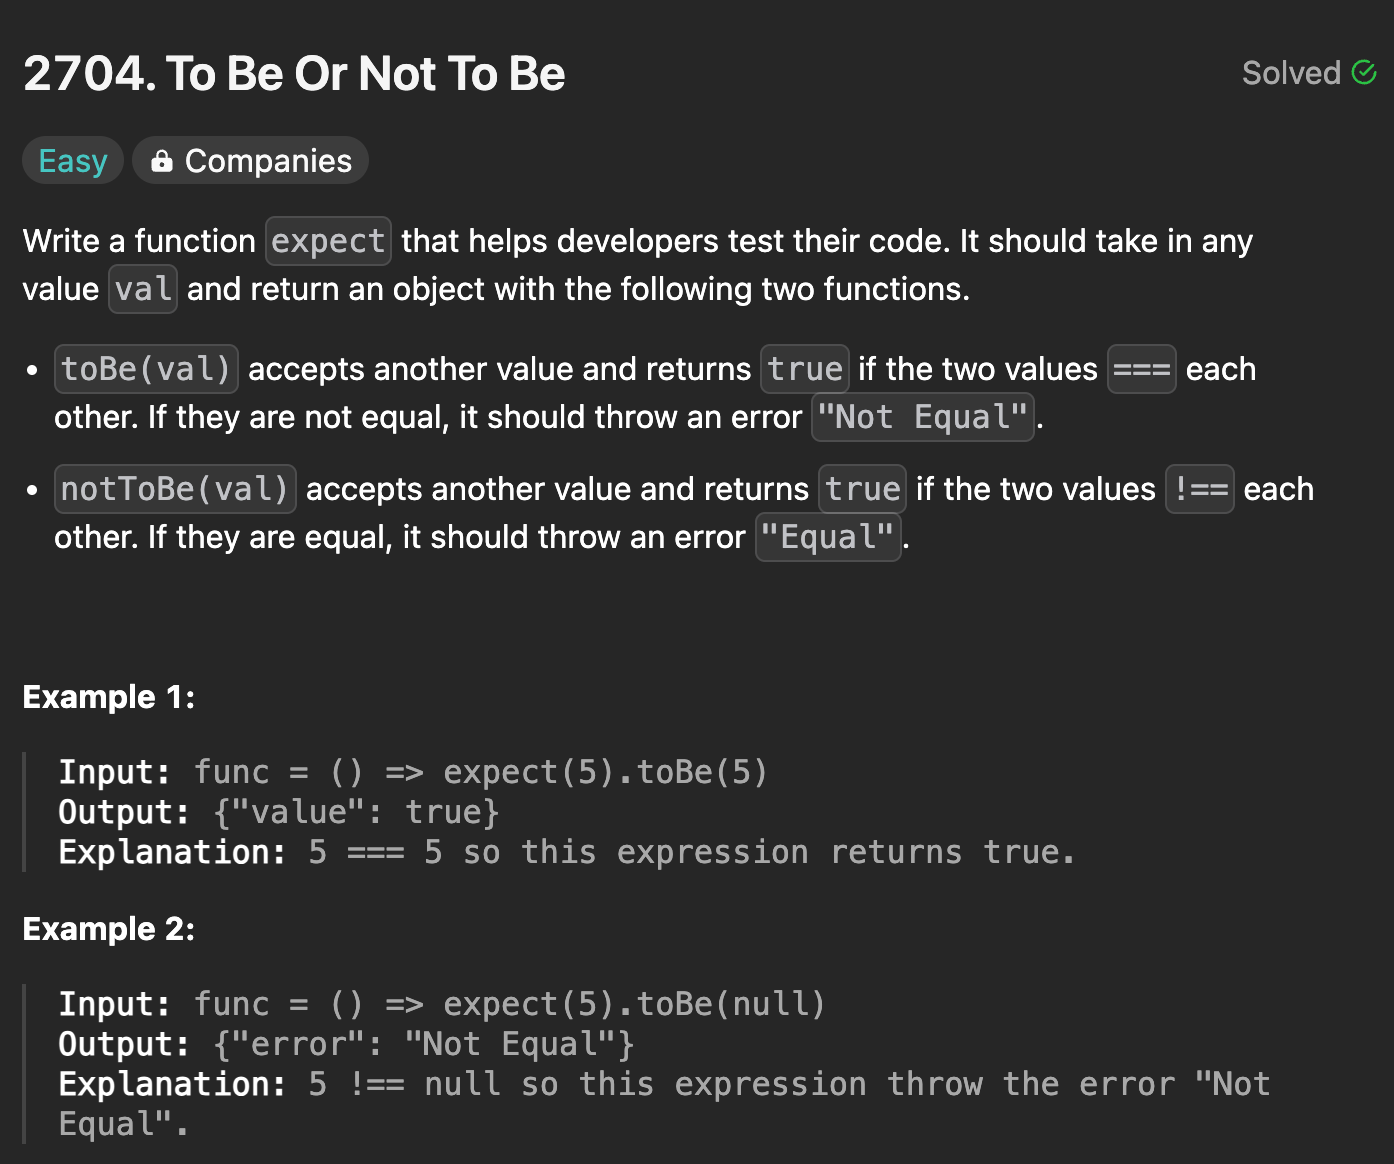1394x1164 pixels.
Task: Select the Easy difficulty tag
Action: (73, 160)
